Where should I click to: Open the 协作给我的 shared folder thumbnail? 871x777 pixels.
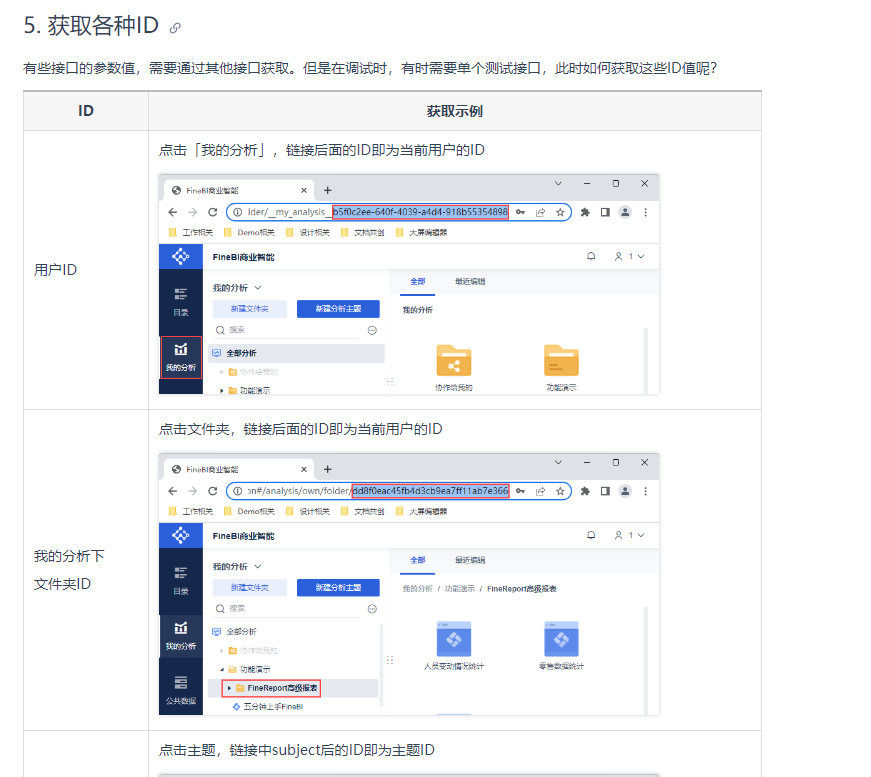tap(454, 361)
